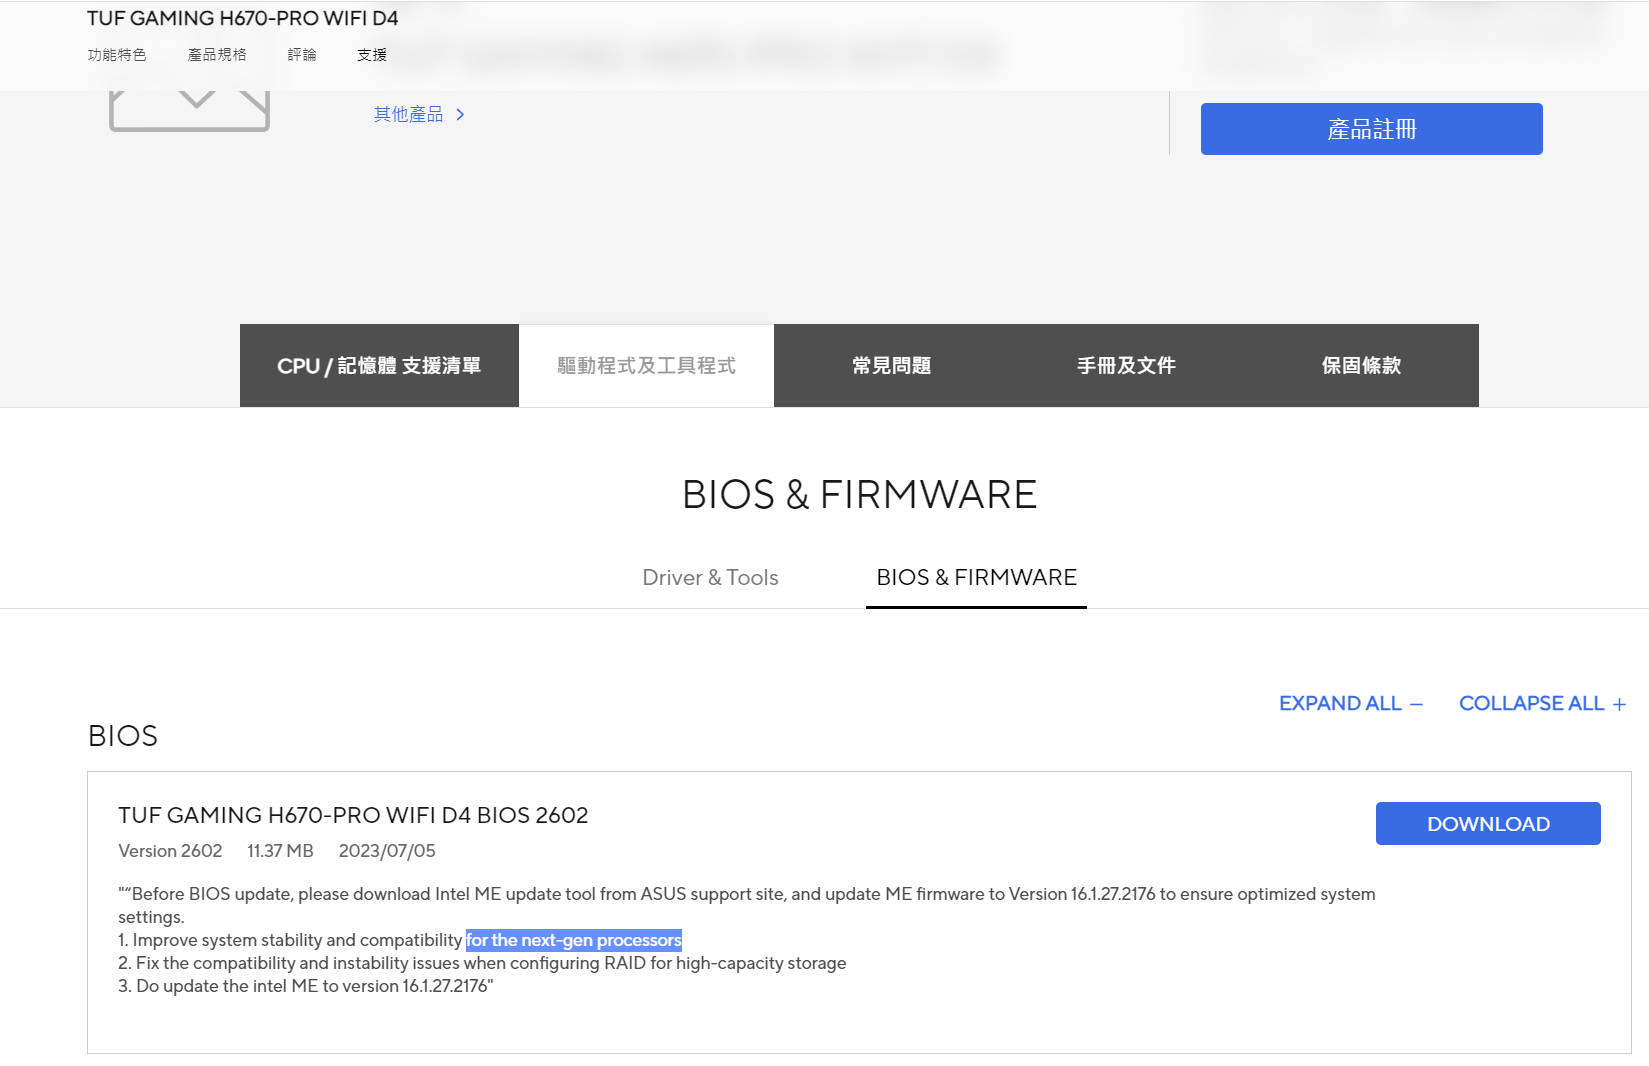Click the envelope icon at top left
Image resolution: width=1649 pixels, height=1066 pixels.
coord(189,110)
